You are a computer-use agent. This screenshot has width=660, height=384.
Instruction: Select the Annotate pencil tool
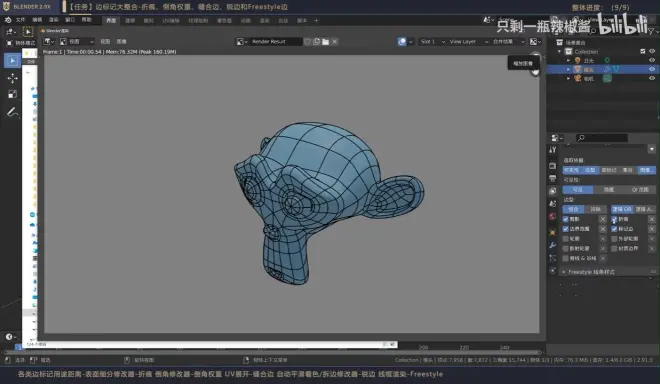(12, 112)
